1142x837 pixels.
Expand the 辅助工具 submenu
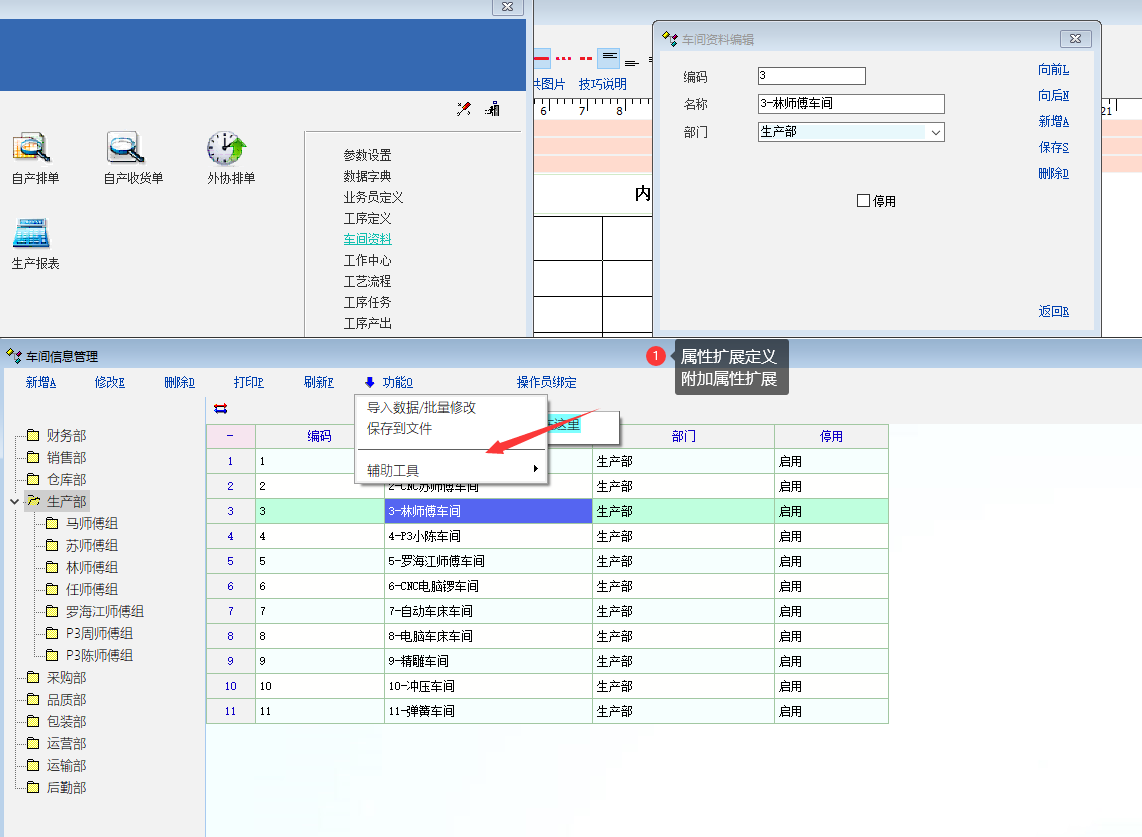452,470
